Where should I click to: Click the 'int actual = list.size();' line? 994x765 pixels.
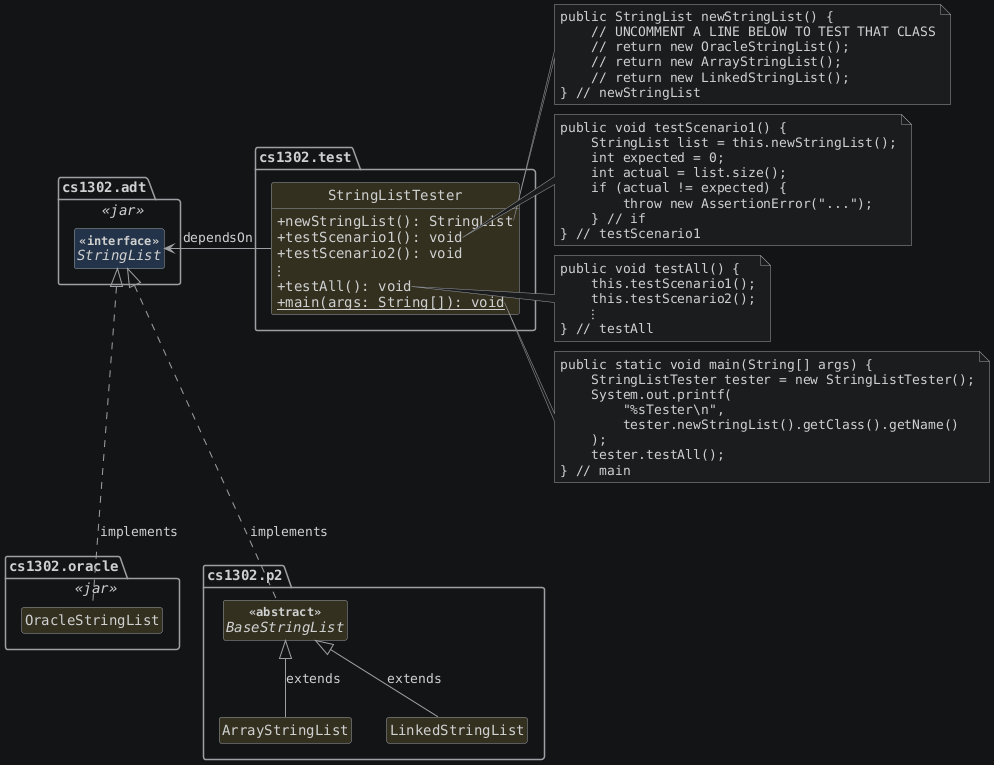click(x=688, y=173)
